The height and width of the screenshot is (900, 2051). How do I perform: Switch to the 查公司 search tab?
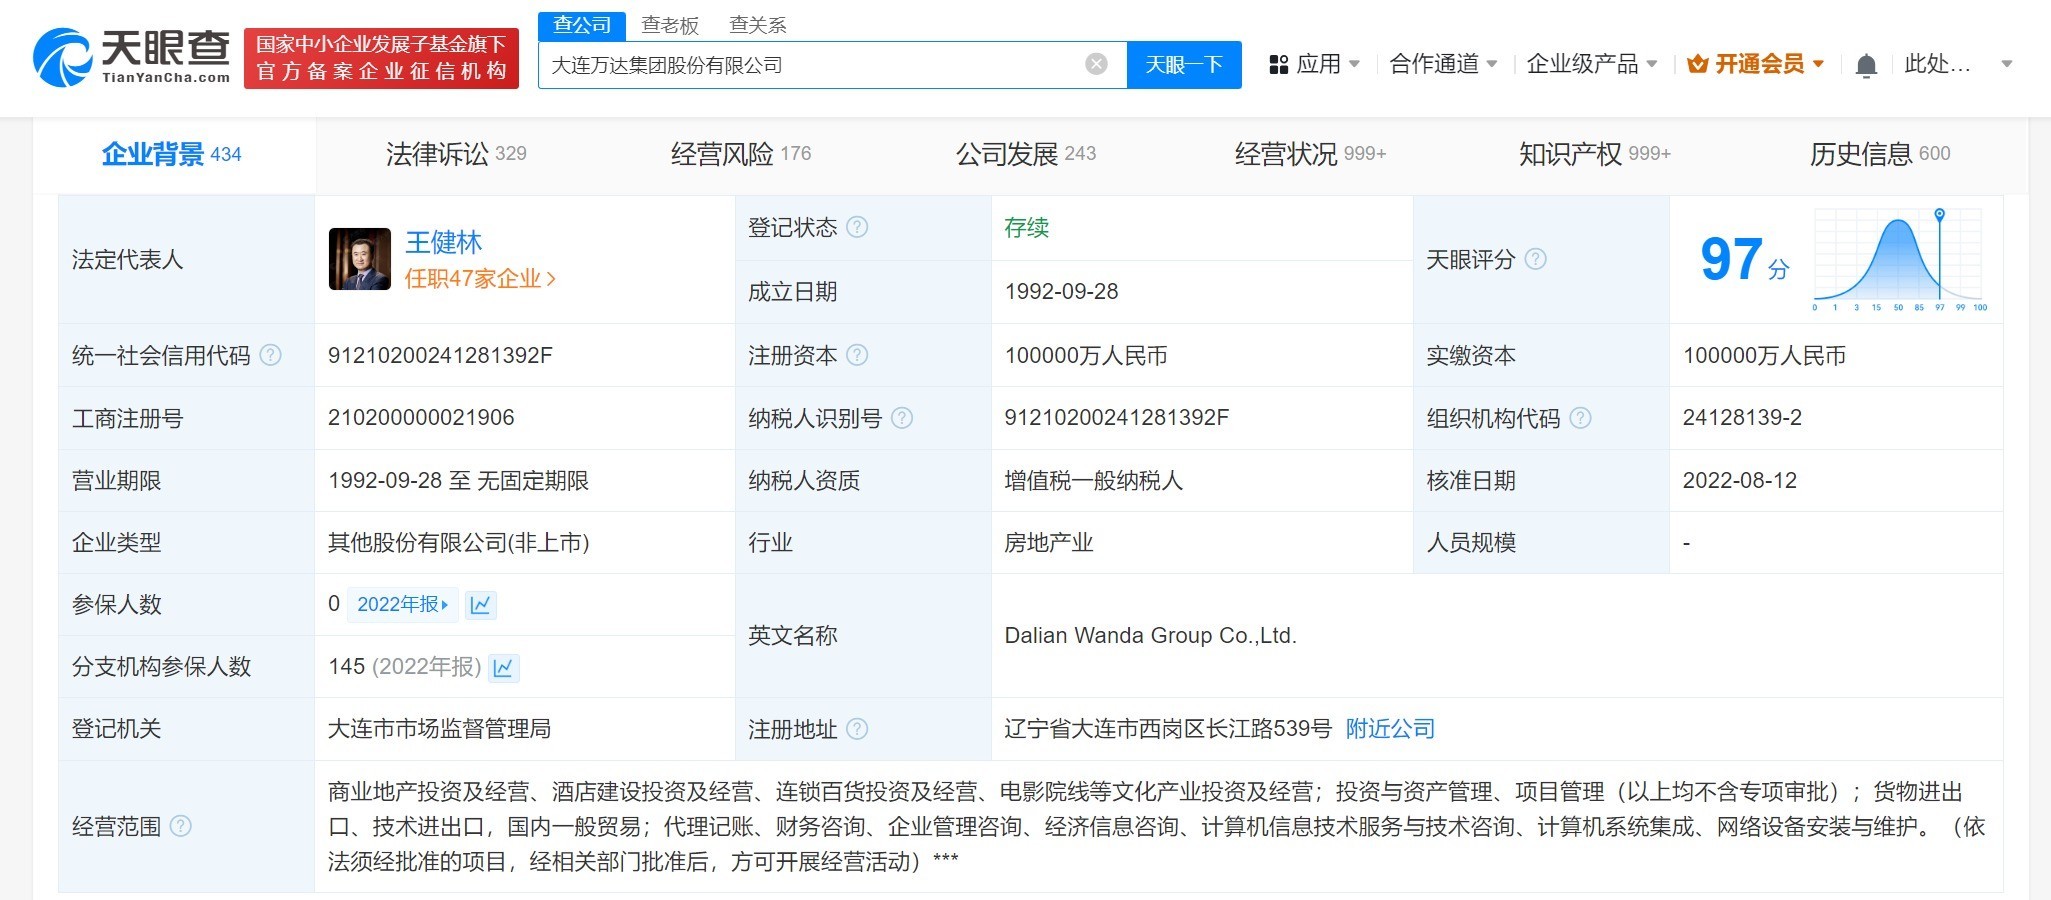[x=582, y=25]
